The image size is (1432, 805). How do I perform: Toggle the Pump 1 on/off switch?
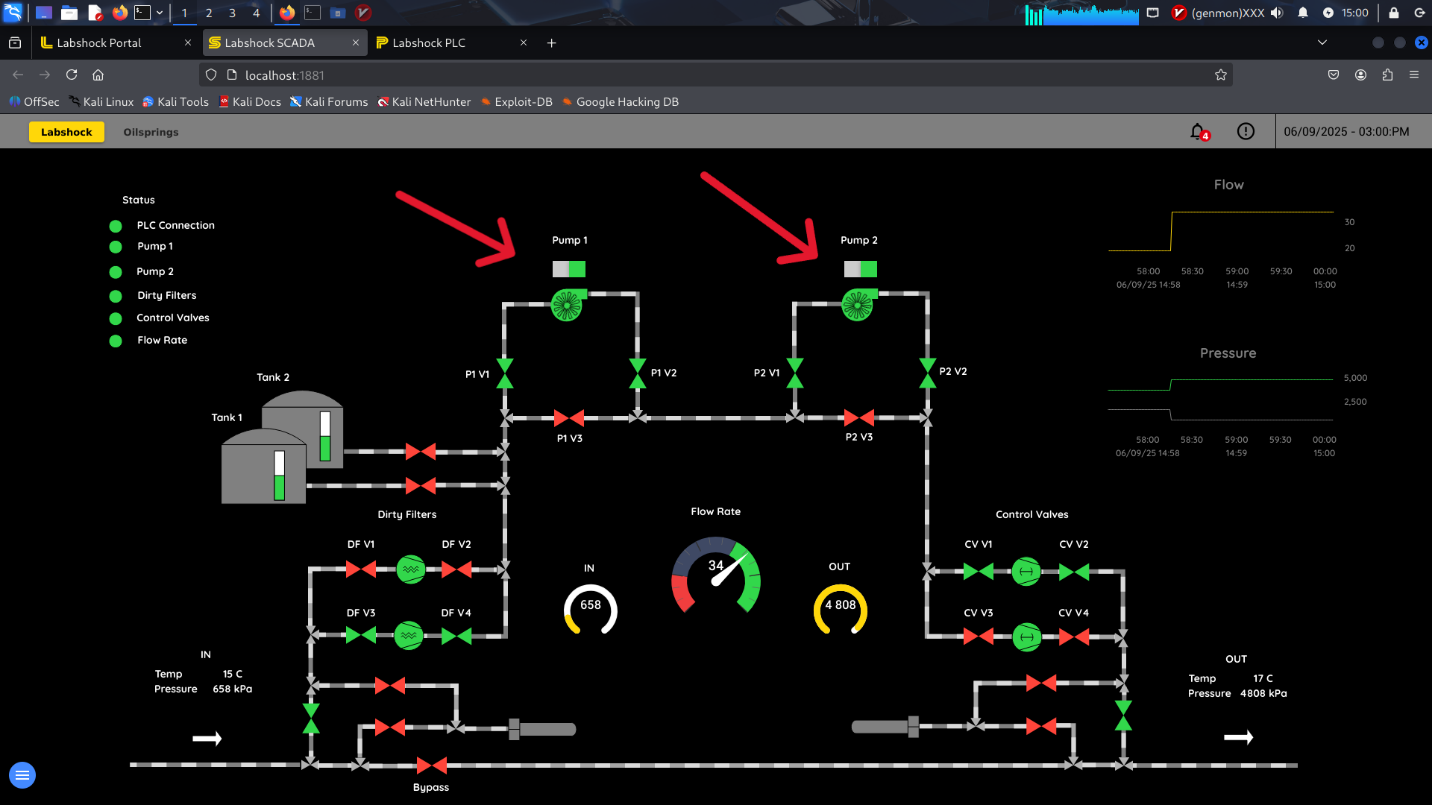click(x=569, y=269)
